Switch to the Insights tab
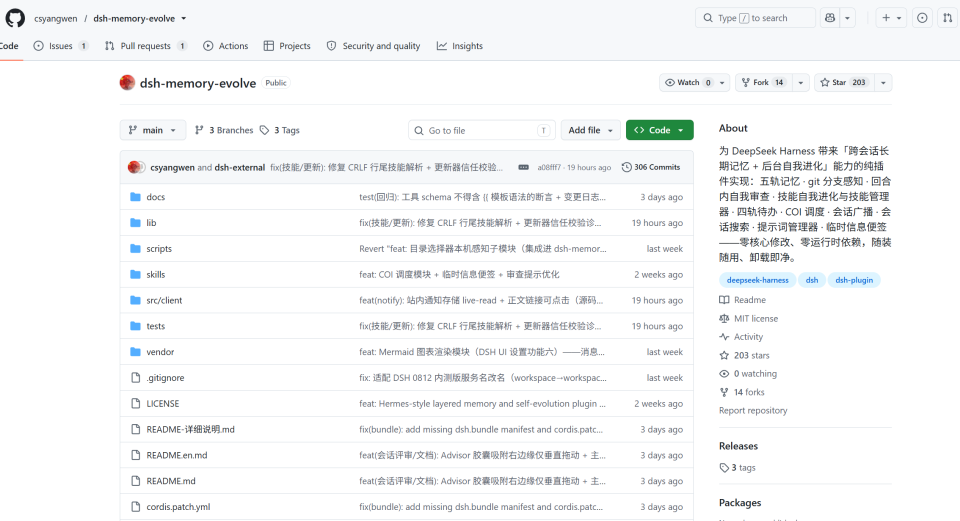960x521 pixels. pos(460,46)
